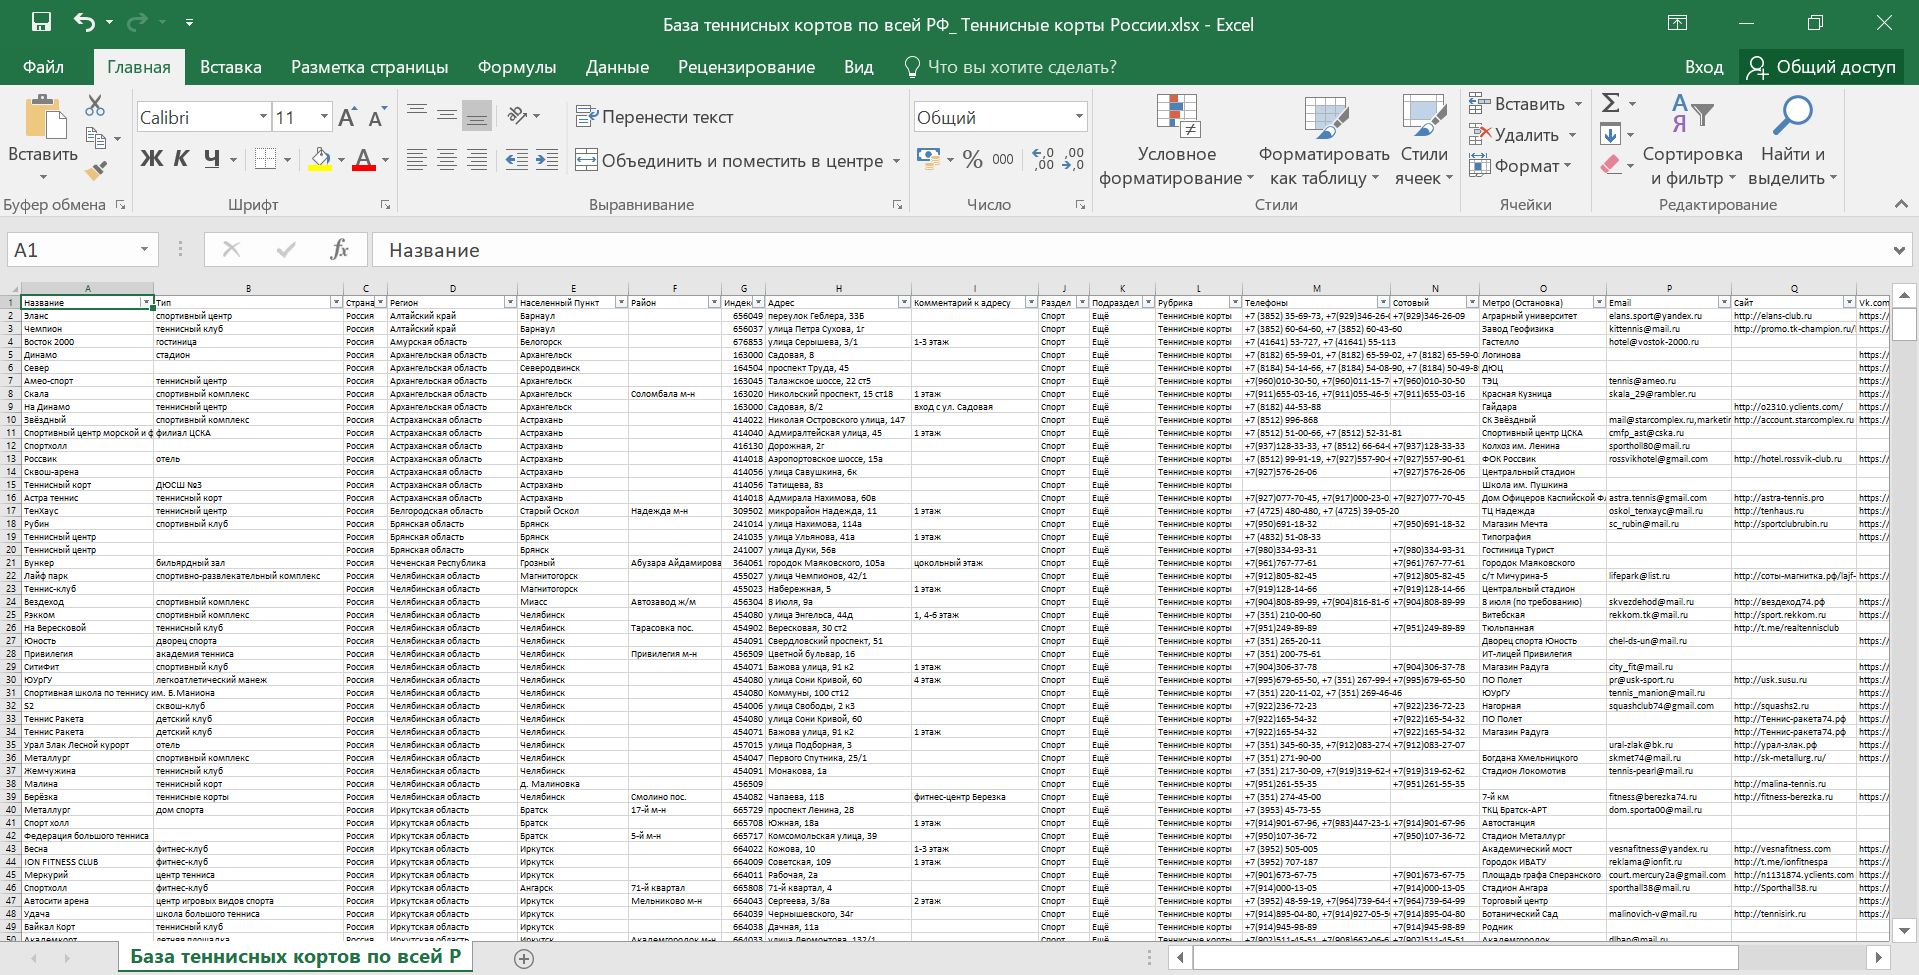
Task: Toggle italic formatting (К)
Action: coord(181,159)
